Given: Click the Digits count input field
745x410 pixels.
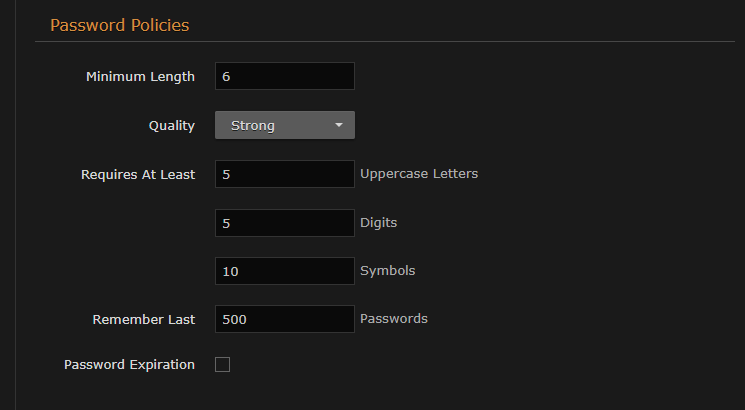Looking at the screenshot, I should [284, 223].
